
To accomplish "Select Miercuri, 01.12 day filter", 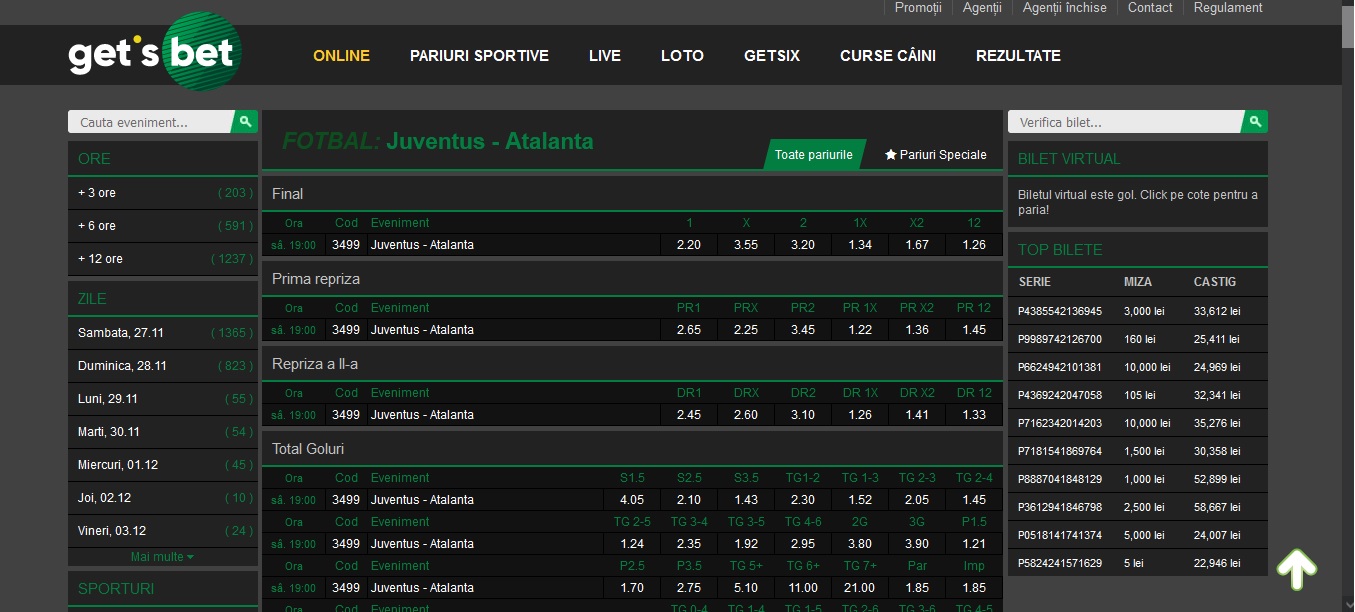I will (x=163, y=465).
